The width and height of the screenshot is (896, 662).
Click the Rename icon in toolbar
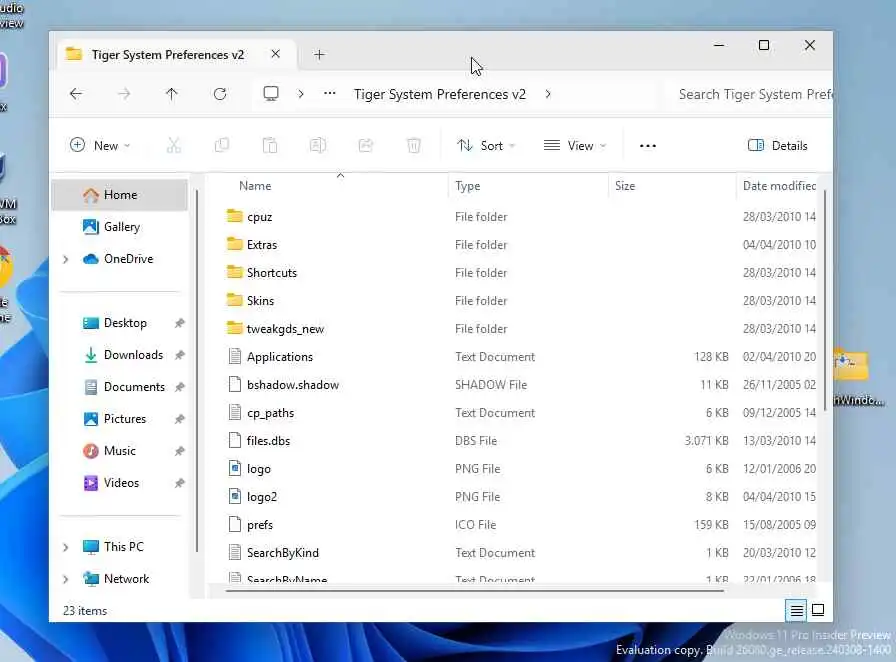318,145
